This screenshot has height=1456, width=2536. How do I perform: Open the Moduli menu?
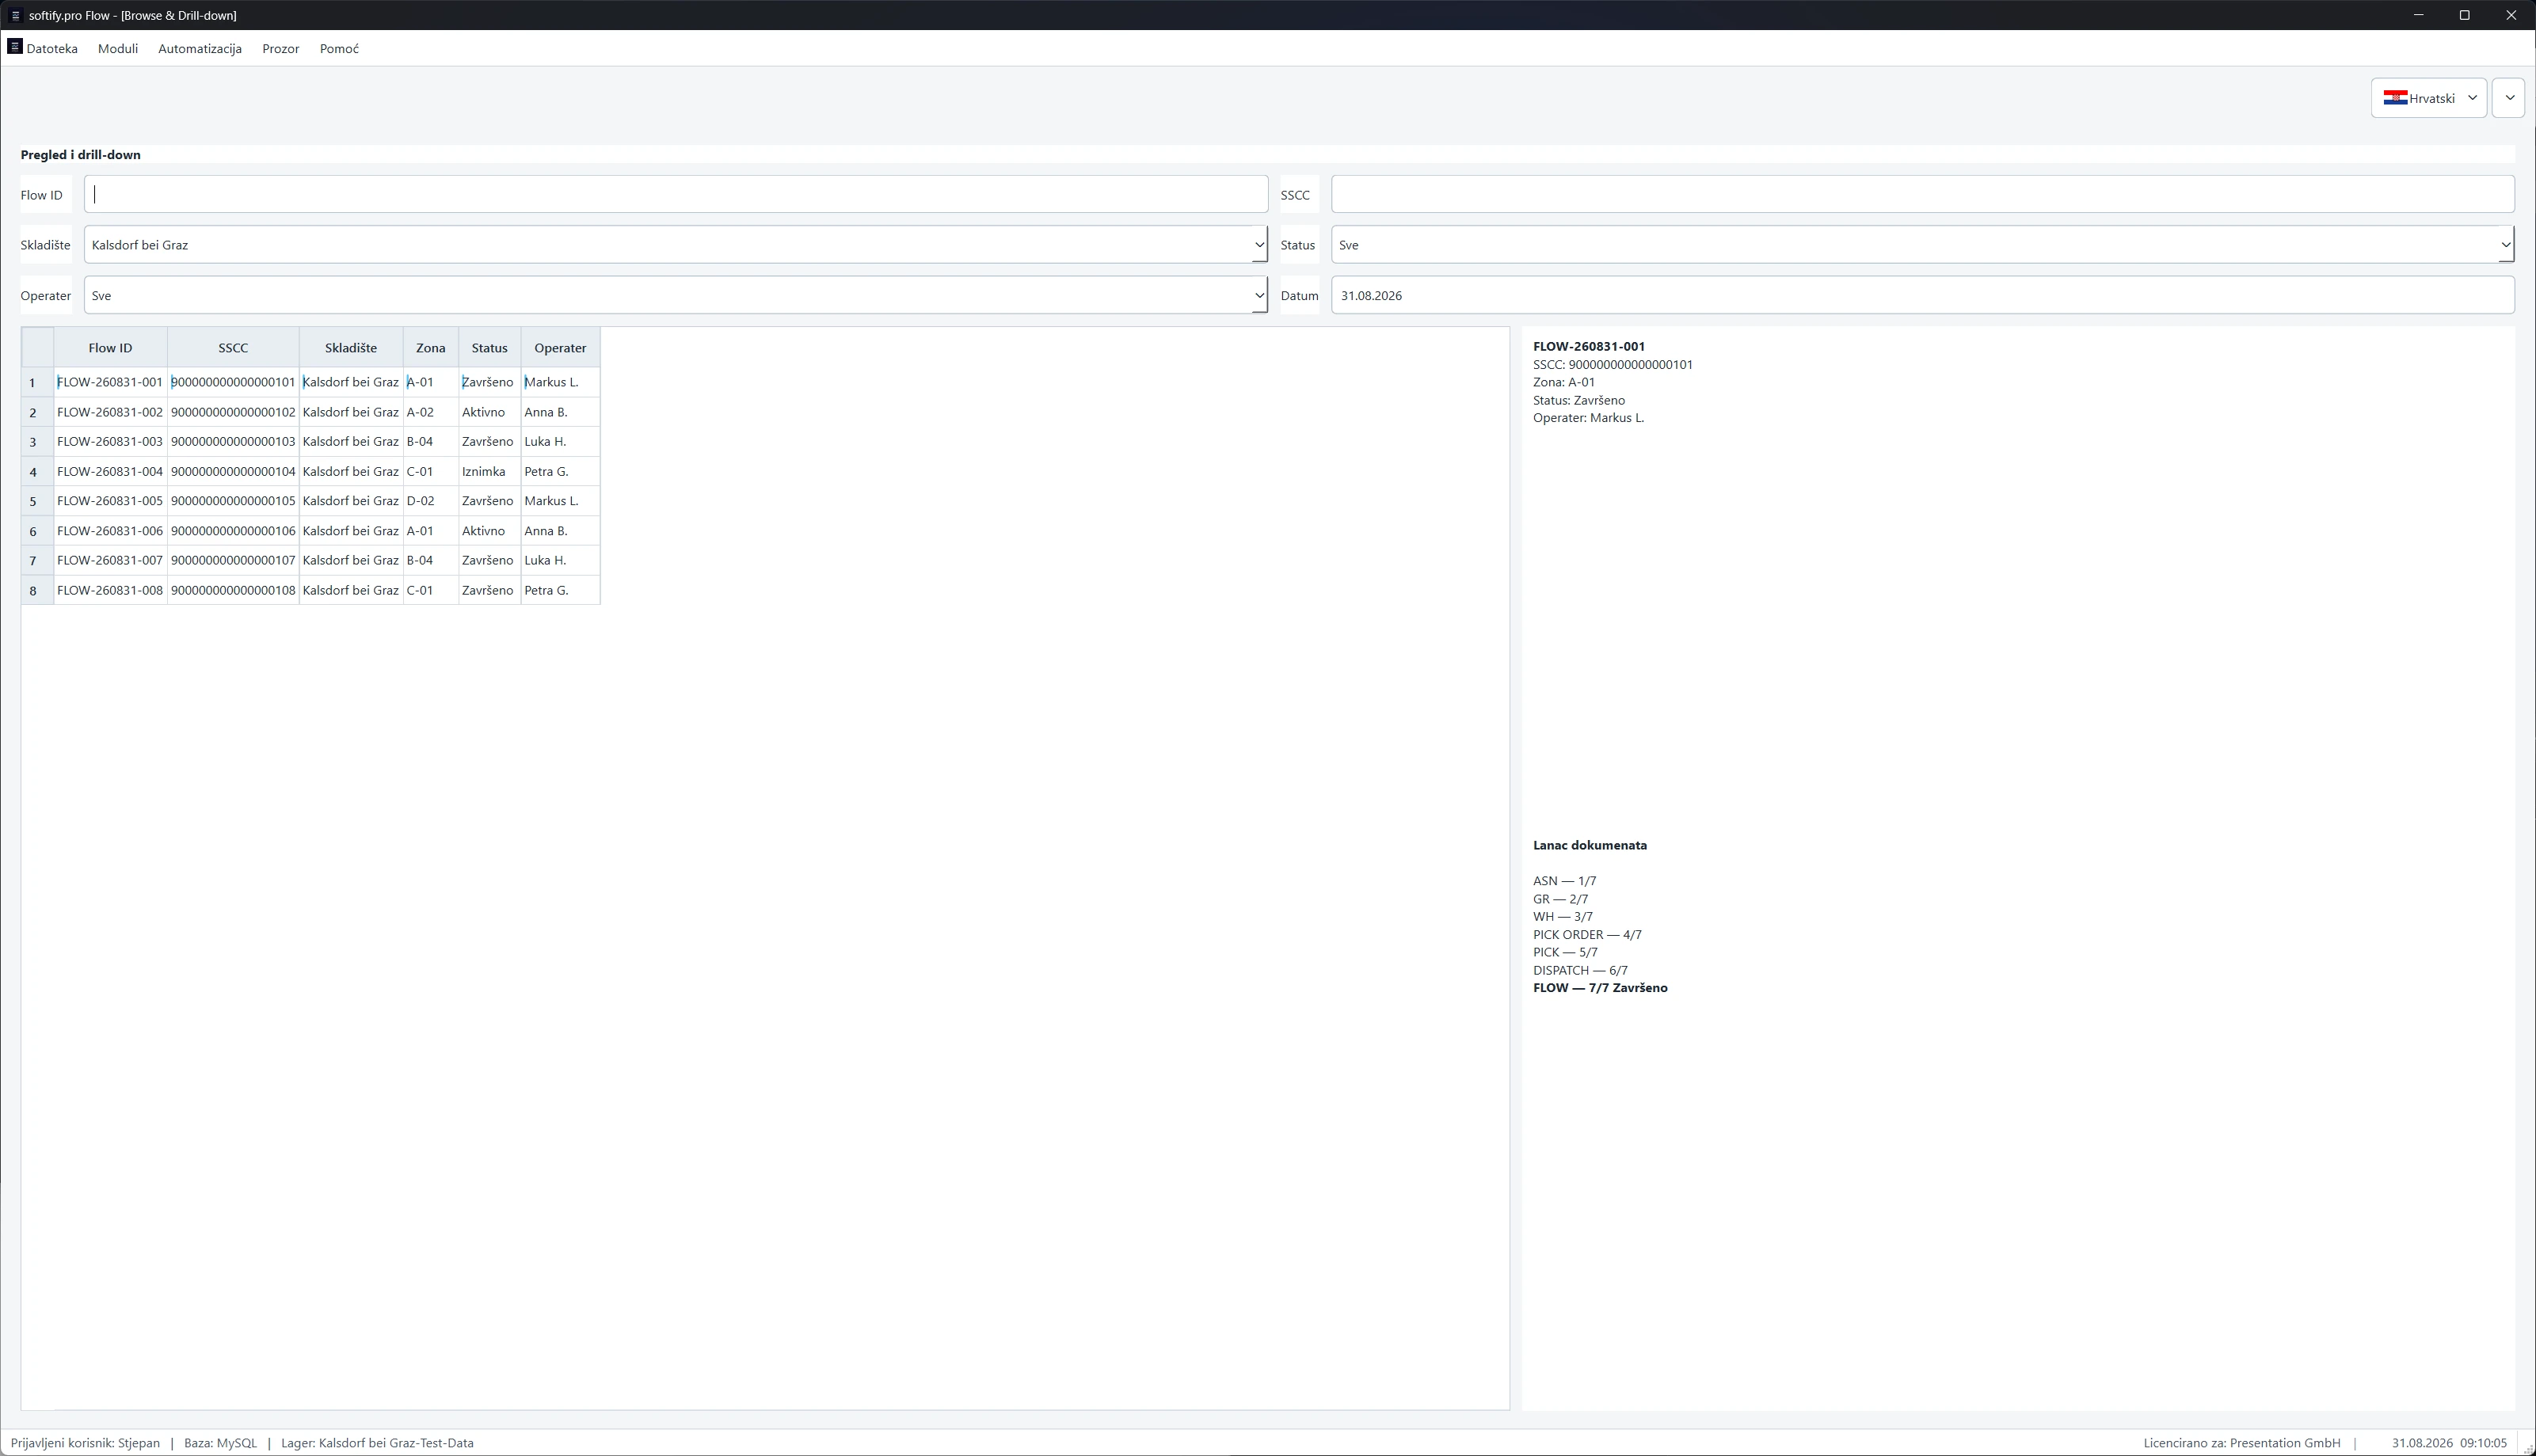(118, 48)
